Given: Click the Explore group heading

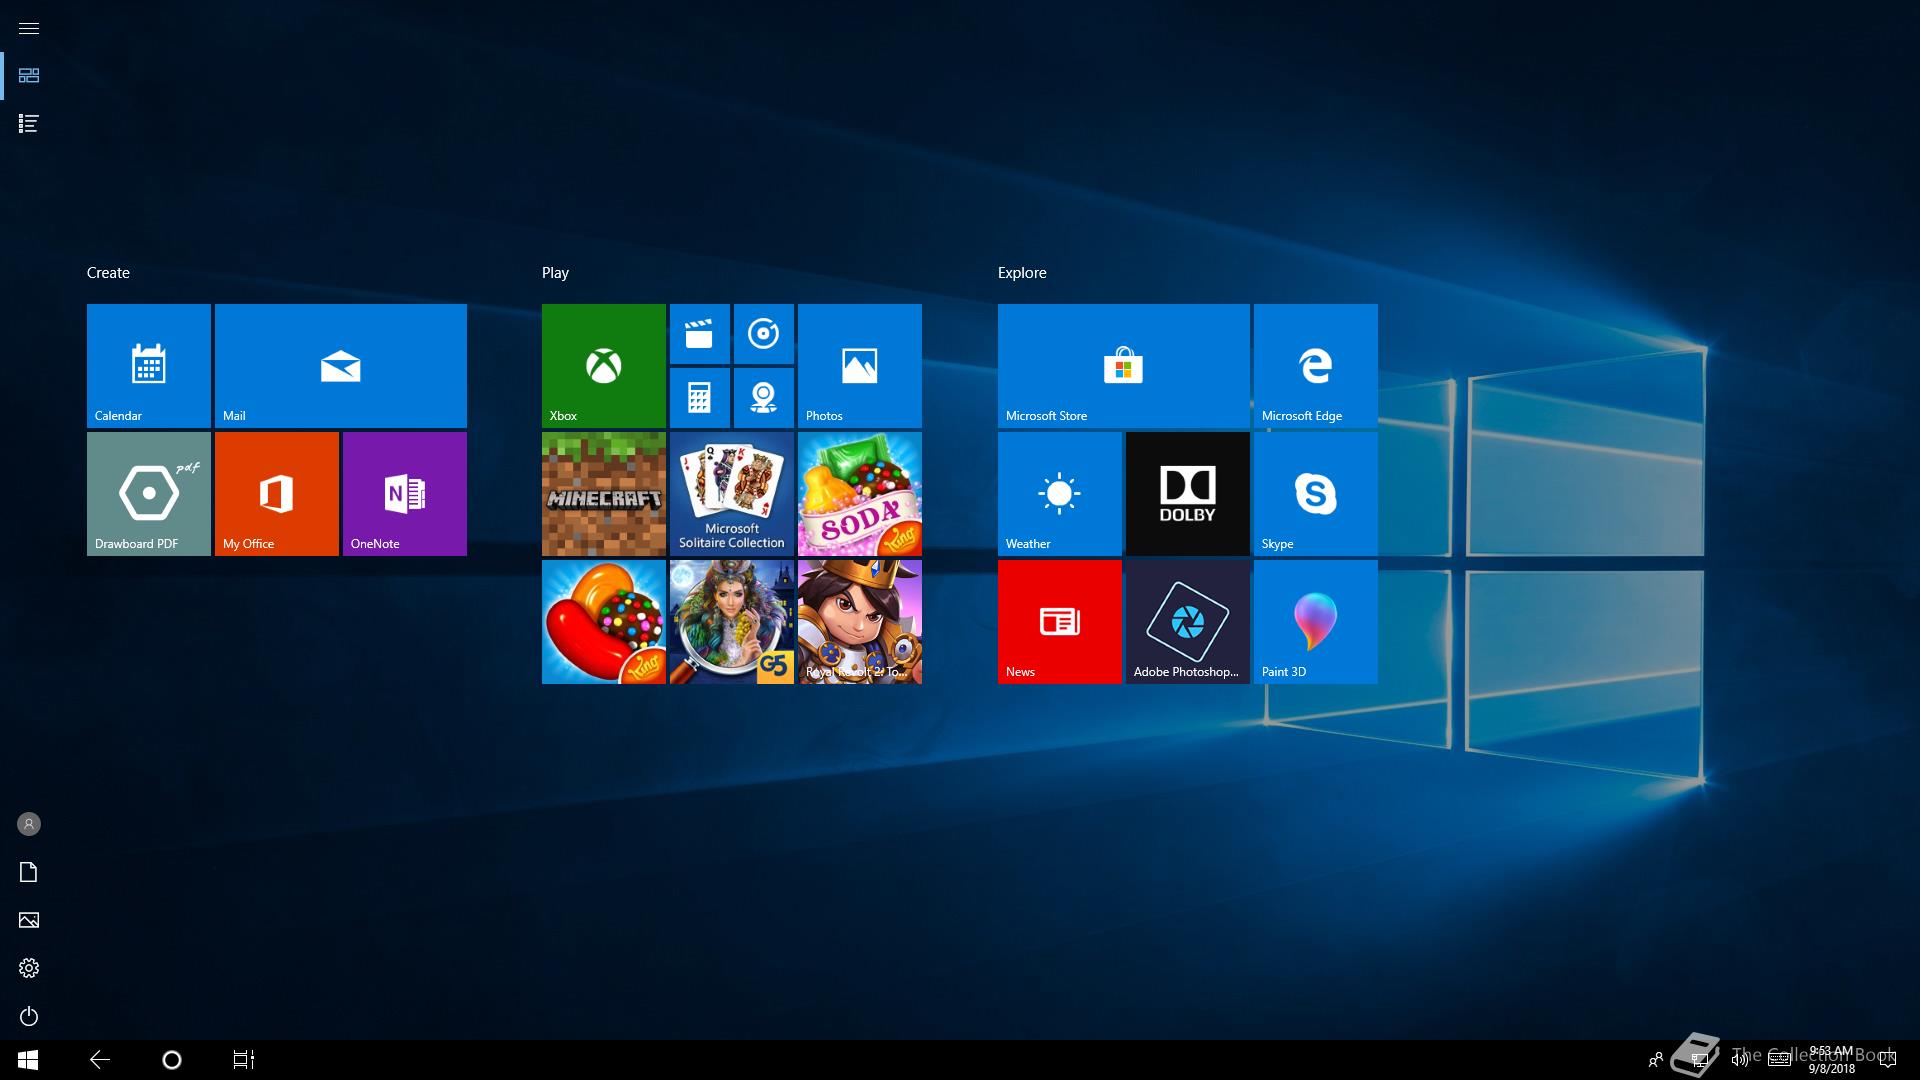Looking at the screenshot, I should (x=1022, y=273).
